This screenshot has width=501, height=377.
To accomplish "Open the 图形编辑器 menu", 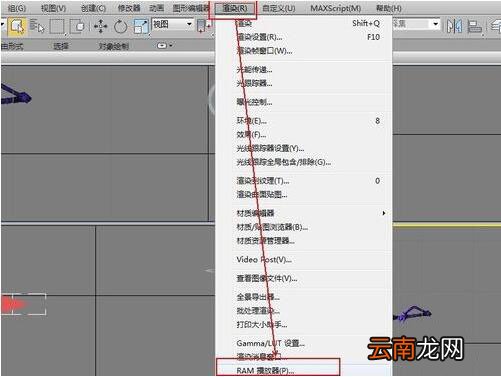I will (191, 8).
